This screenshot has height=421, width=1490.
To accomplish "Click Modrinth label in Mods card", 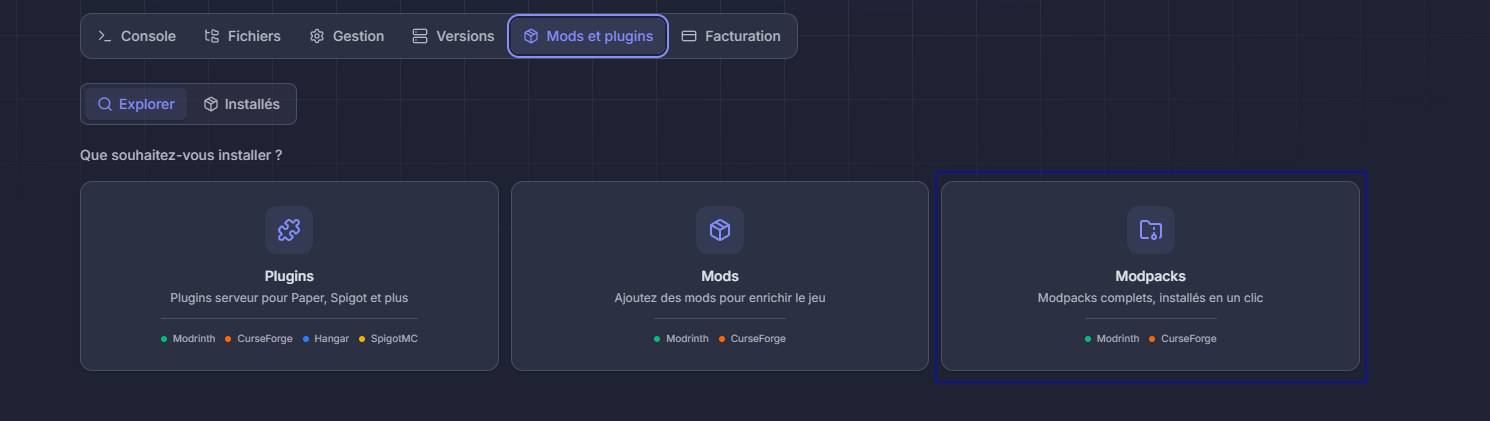I will pos(687,339).
